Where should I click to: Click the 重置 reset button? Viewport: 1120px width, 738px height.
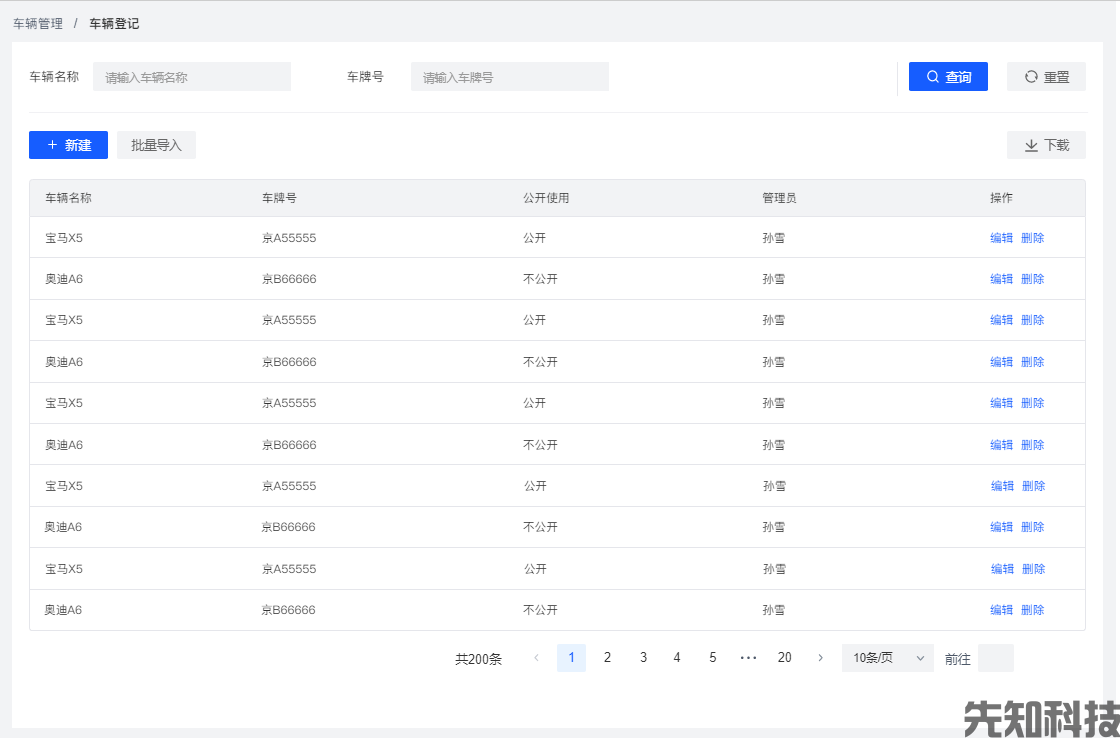click(x=1046, y=76)
